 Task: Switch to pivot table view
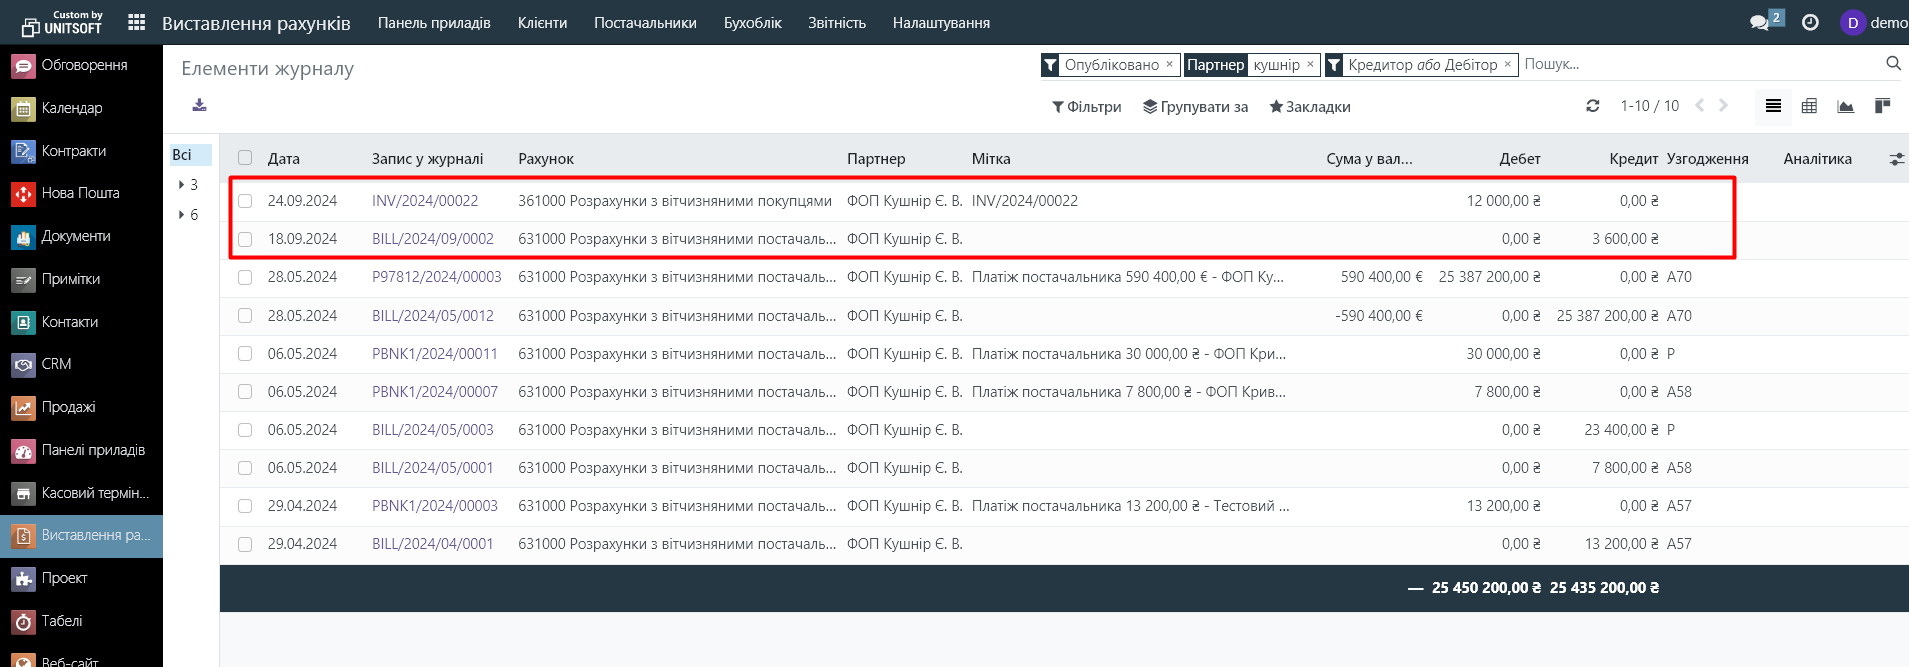[1809, 106]
